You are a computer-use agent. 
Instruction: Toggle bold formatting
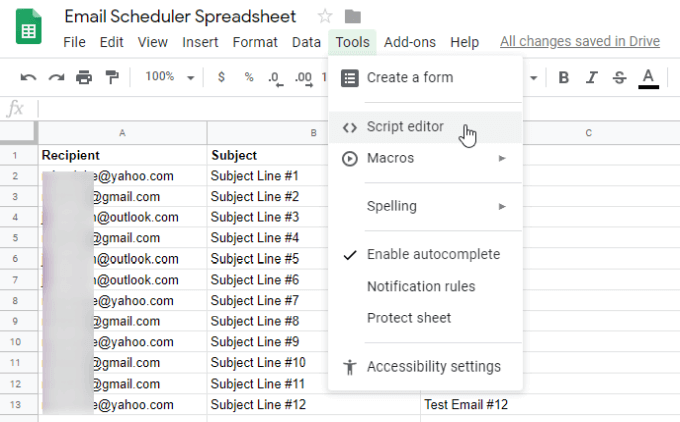[x=564, y=77]
